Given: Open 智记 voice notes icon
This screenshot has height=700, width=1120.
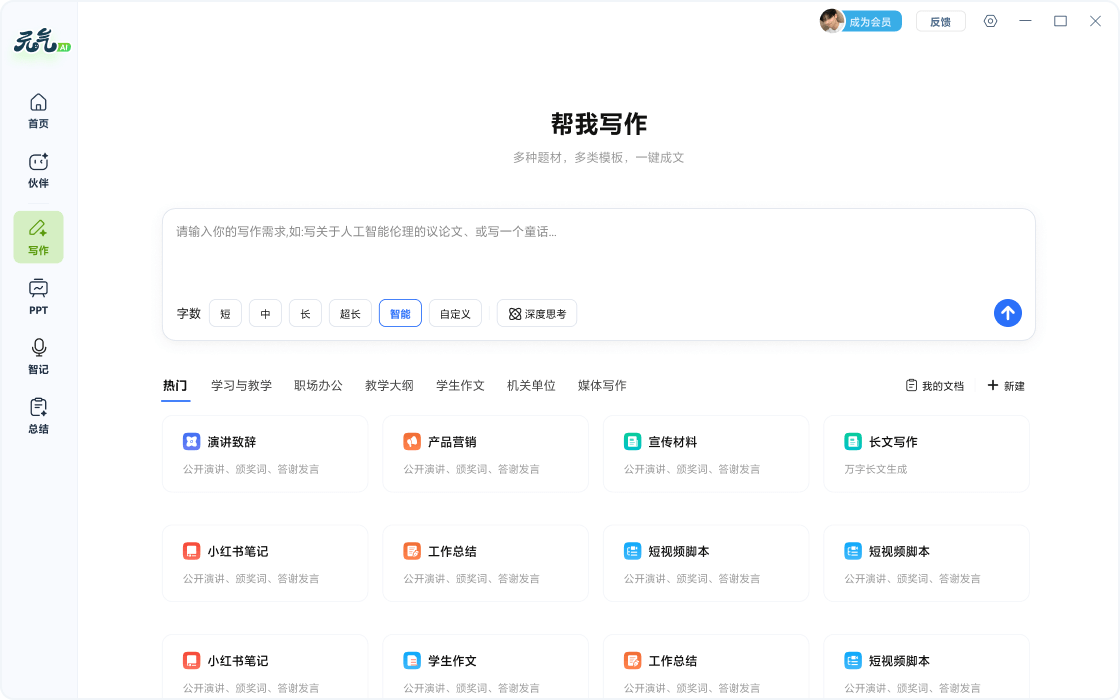Looking at the screenshot, I should (38, 356).
